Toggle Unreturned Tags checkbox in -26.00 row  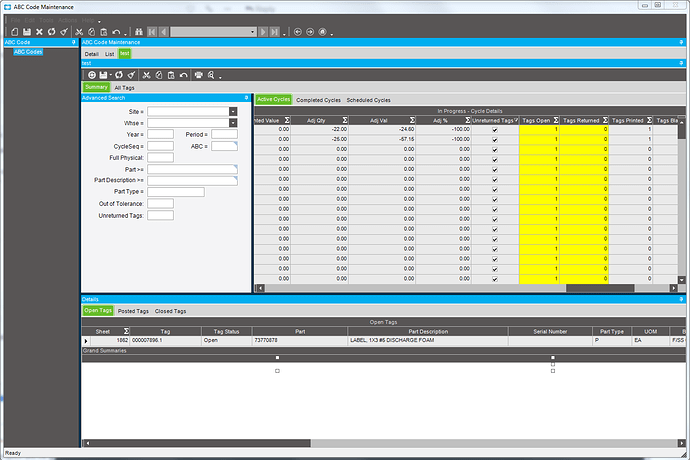tap(495, 140)
